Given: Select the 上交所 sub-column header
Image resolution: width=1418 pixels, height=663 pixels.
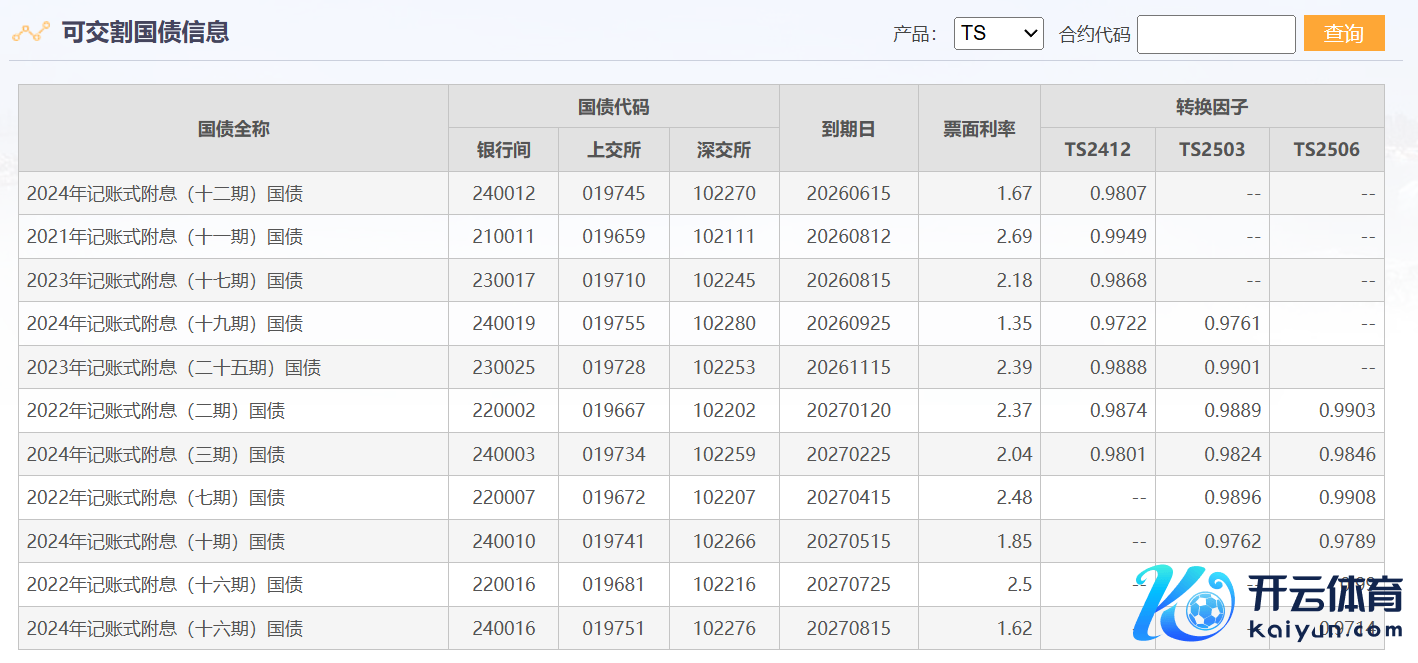Looking at the screenshot, I should tap(613, 150).
